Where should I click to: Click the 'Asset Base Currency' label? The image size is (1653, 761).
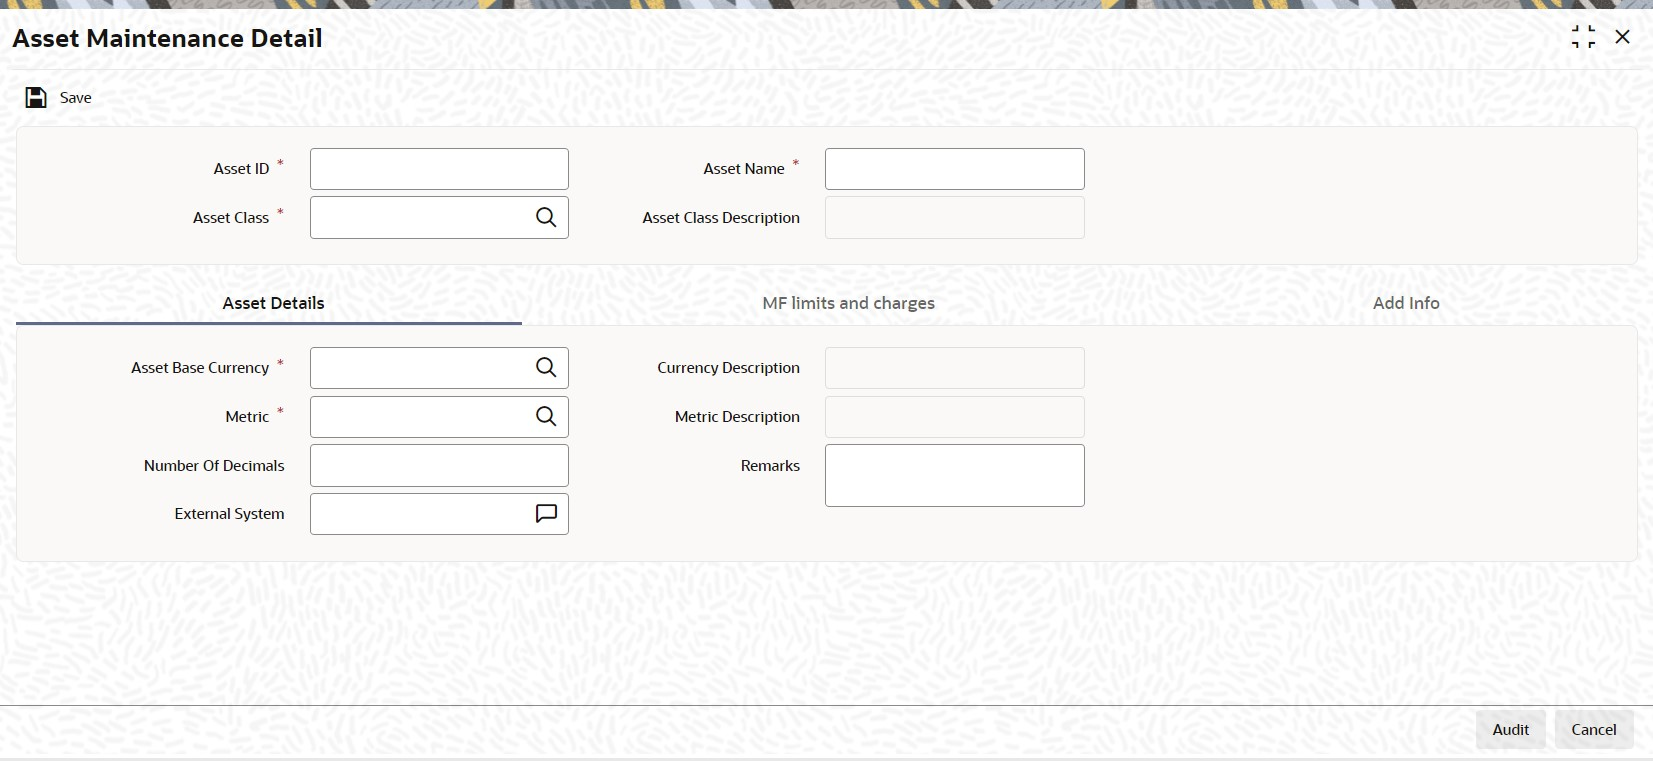point(200,368)
